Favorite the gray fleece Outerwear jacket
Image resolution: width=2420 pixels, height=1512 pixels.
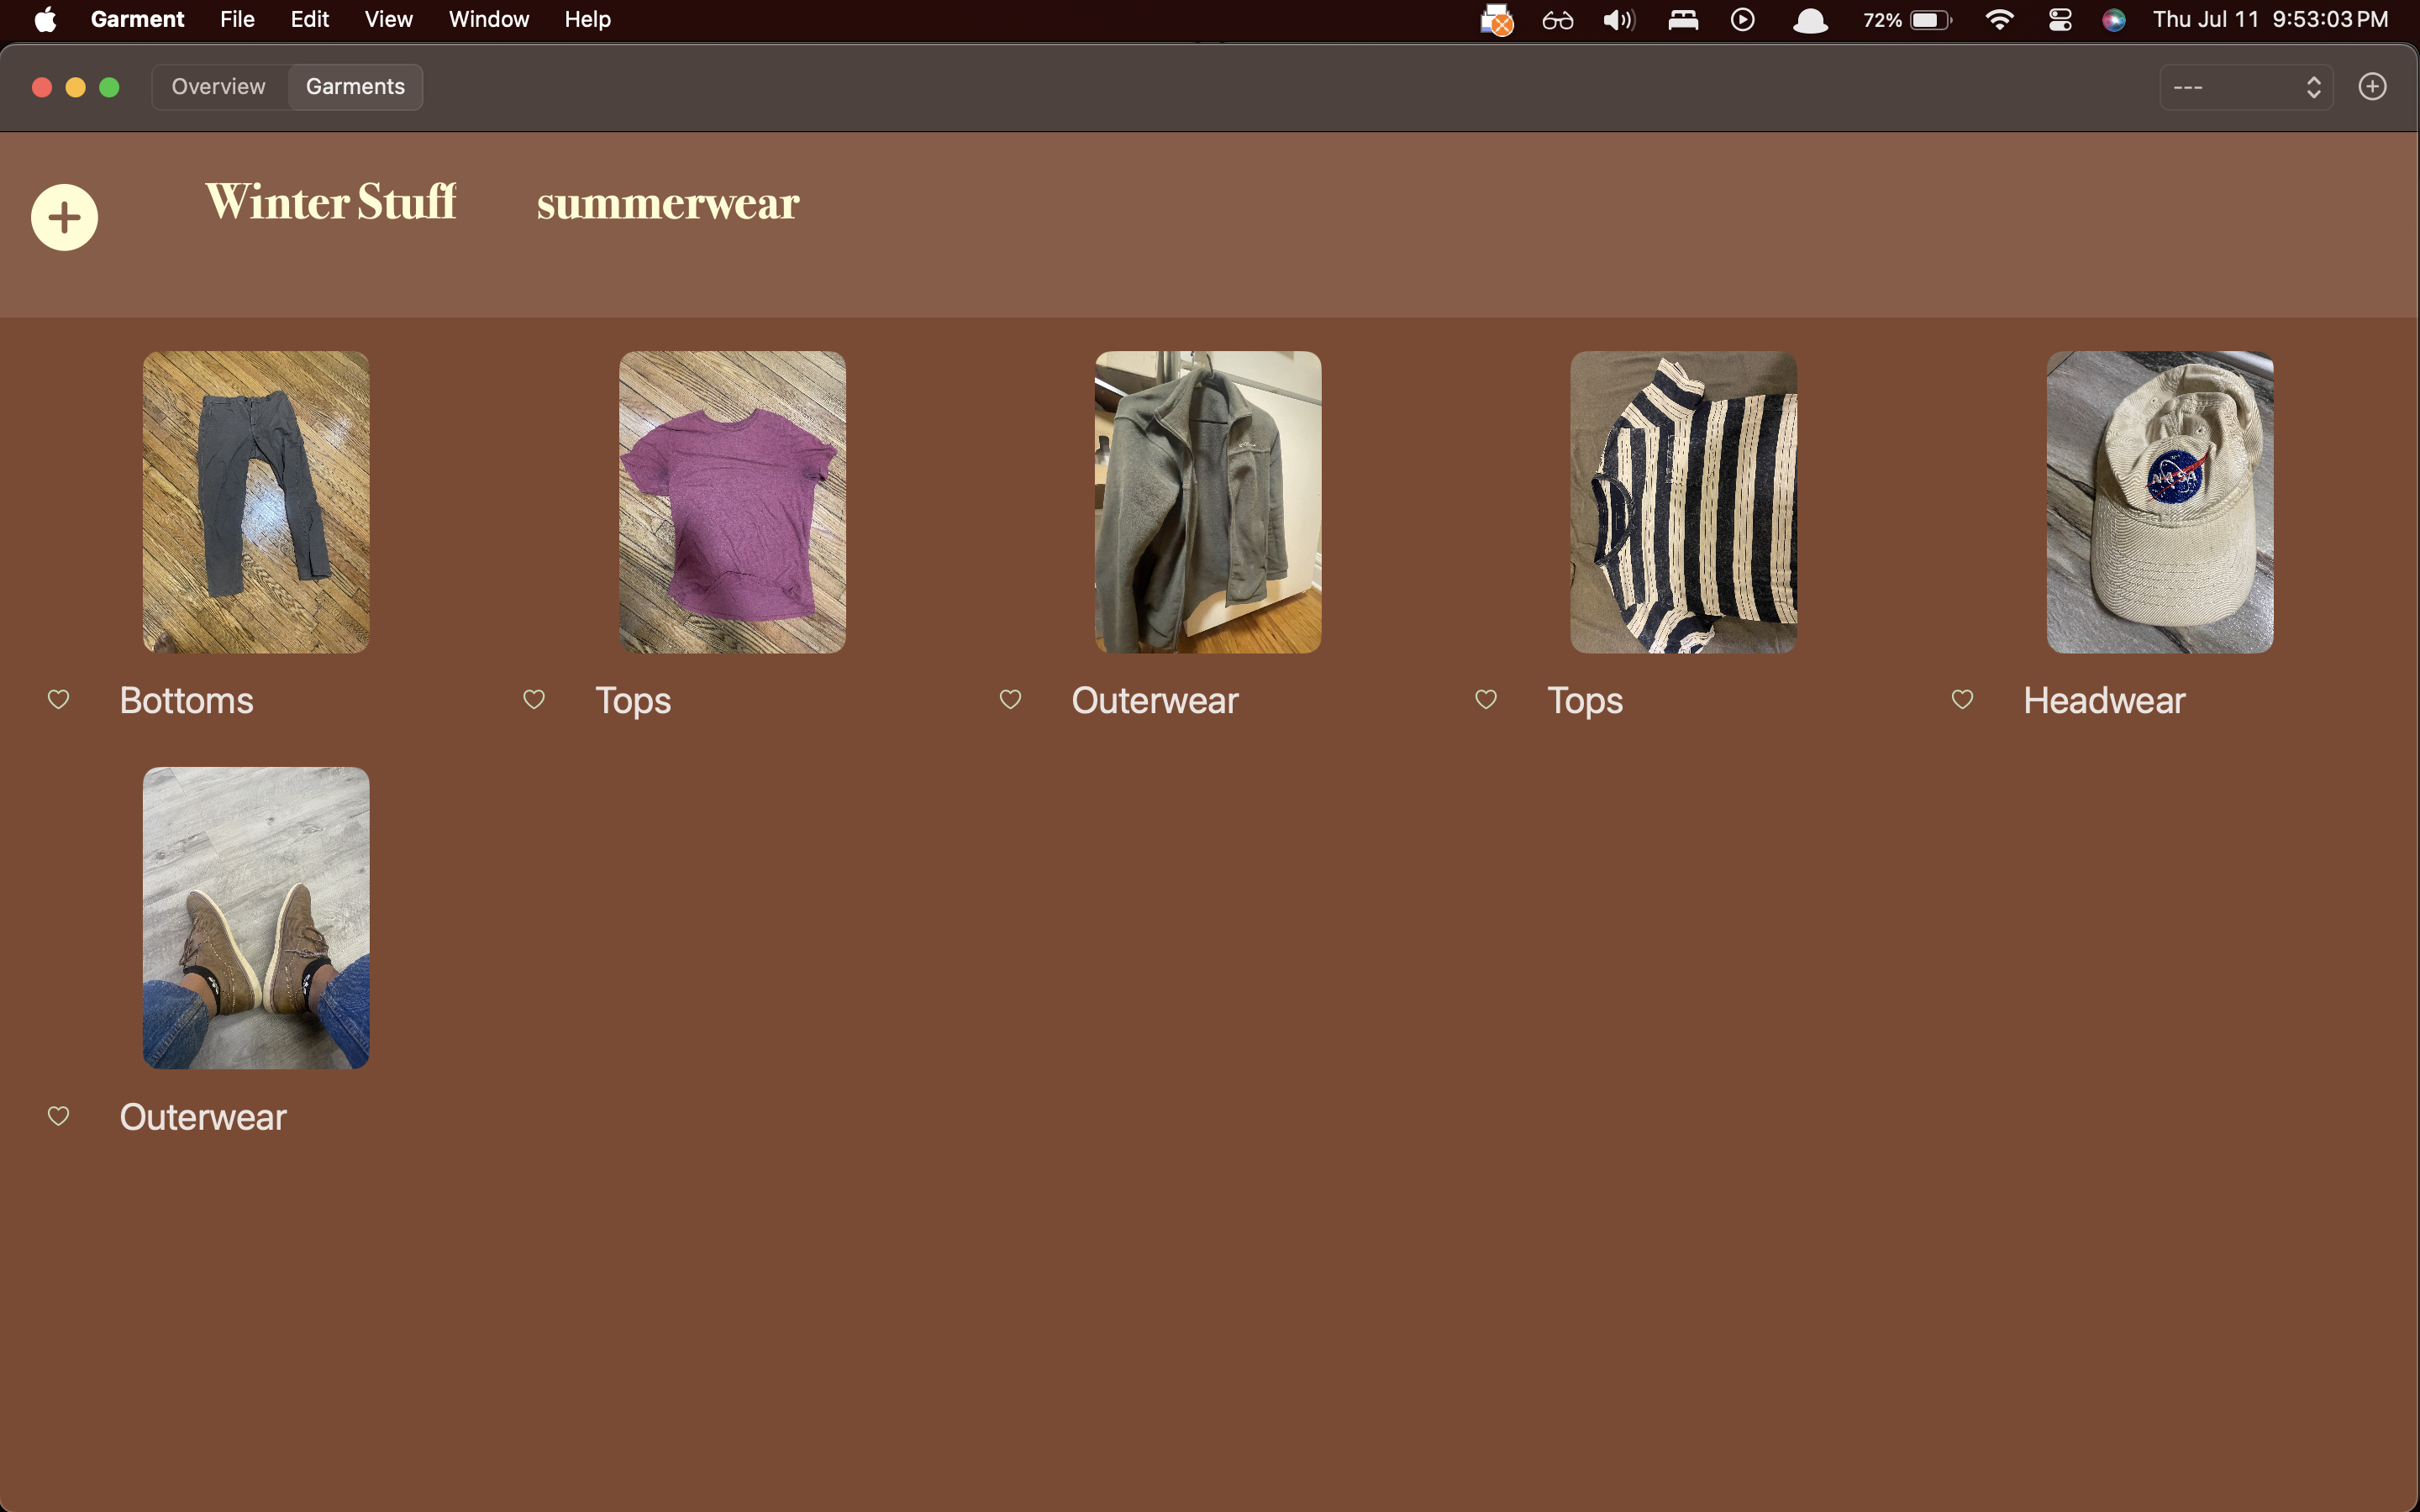pyautogui.click(x=1010, y=700)
